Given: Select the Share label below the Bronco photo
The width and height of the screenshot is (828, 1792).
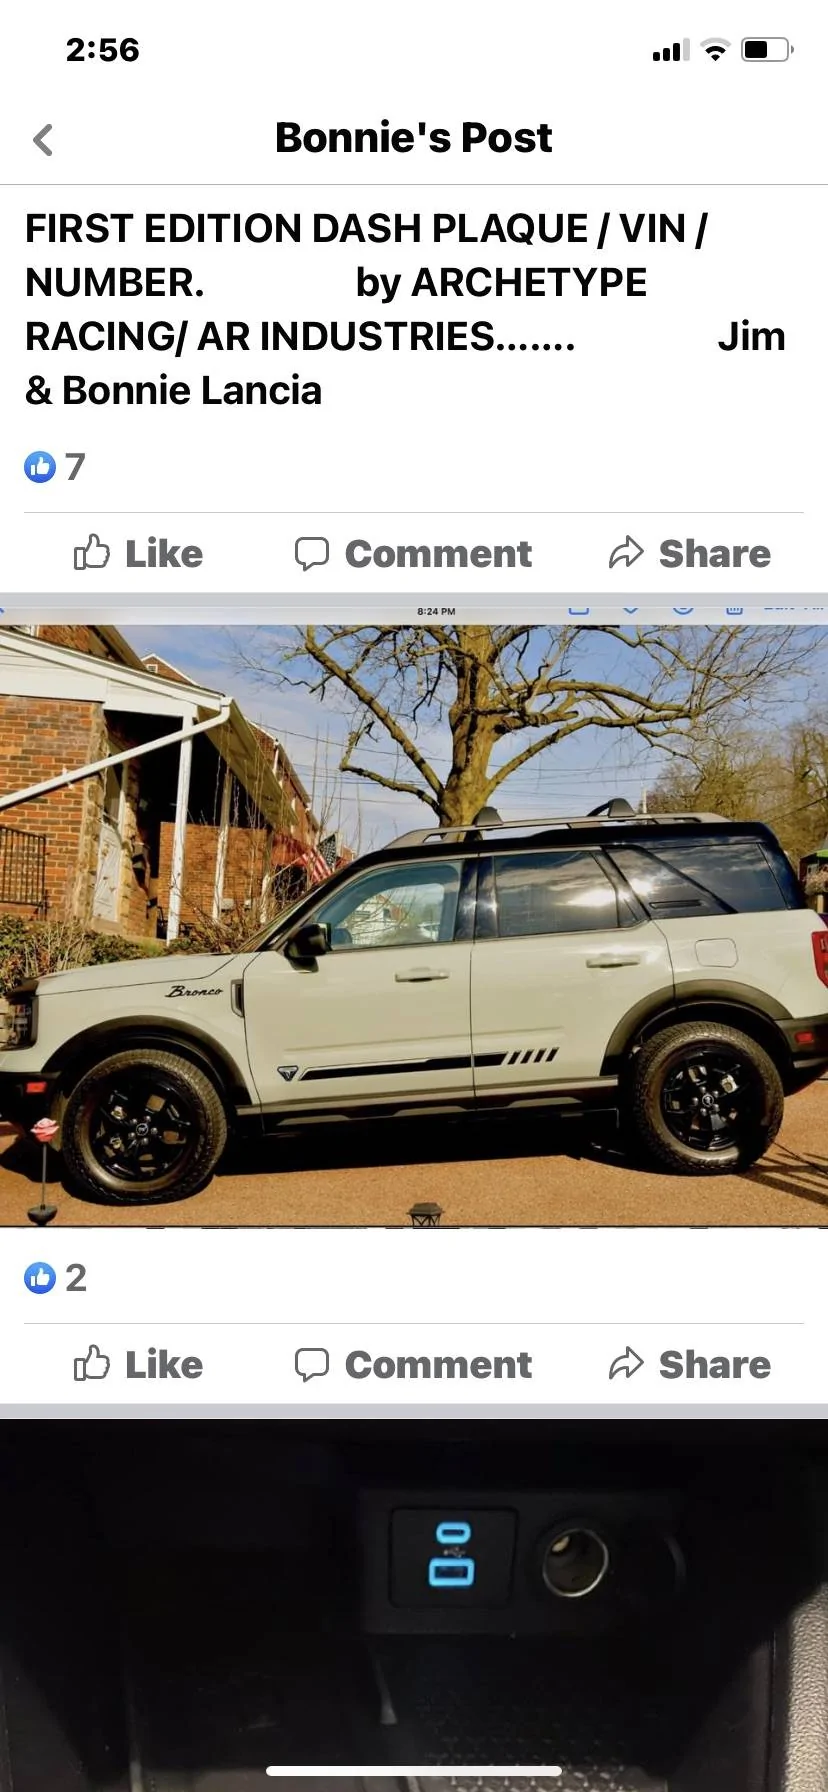Looking at the screenshot, I should click(x=715, y=1364).
